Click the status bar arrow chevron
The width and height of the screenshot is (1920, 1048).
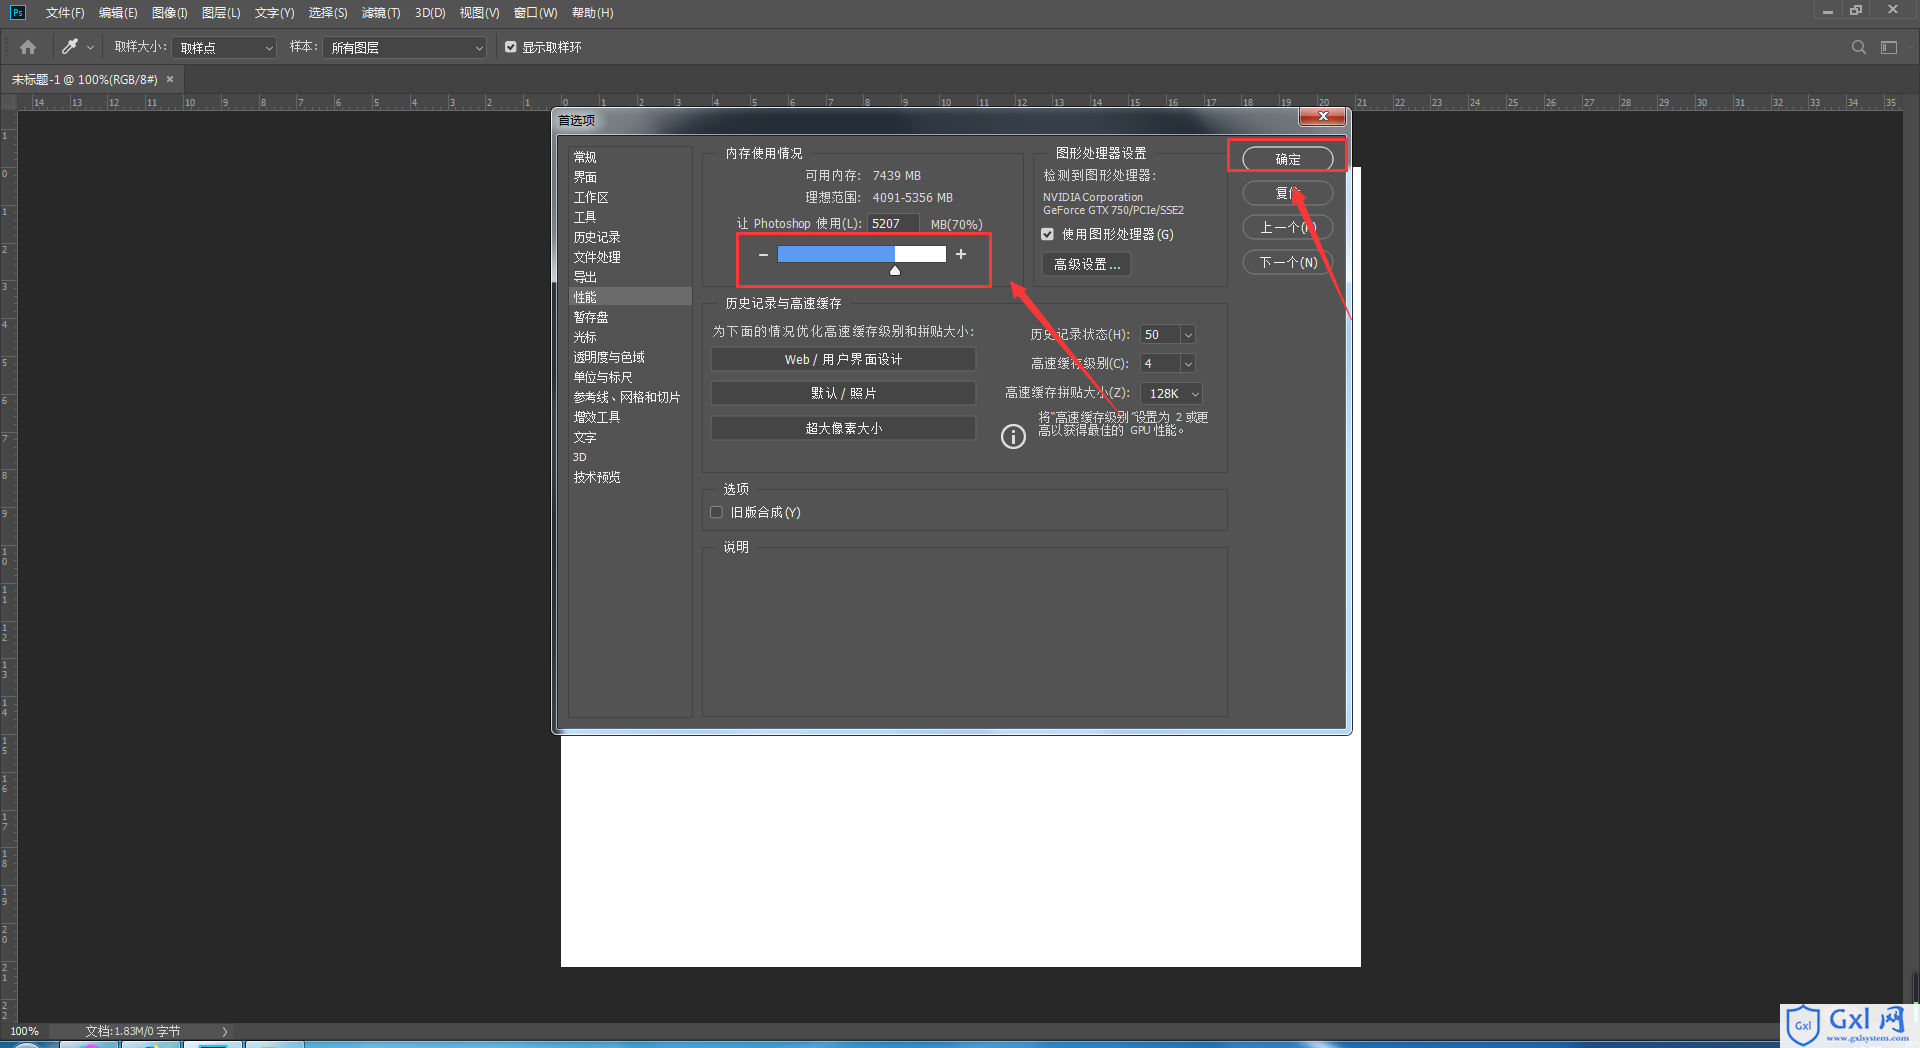225,1031
